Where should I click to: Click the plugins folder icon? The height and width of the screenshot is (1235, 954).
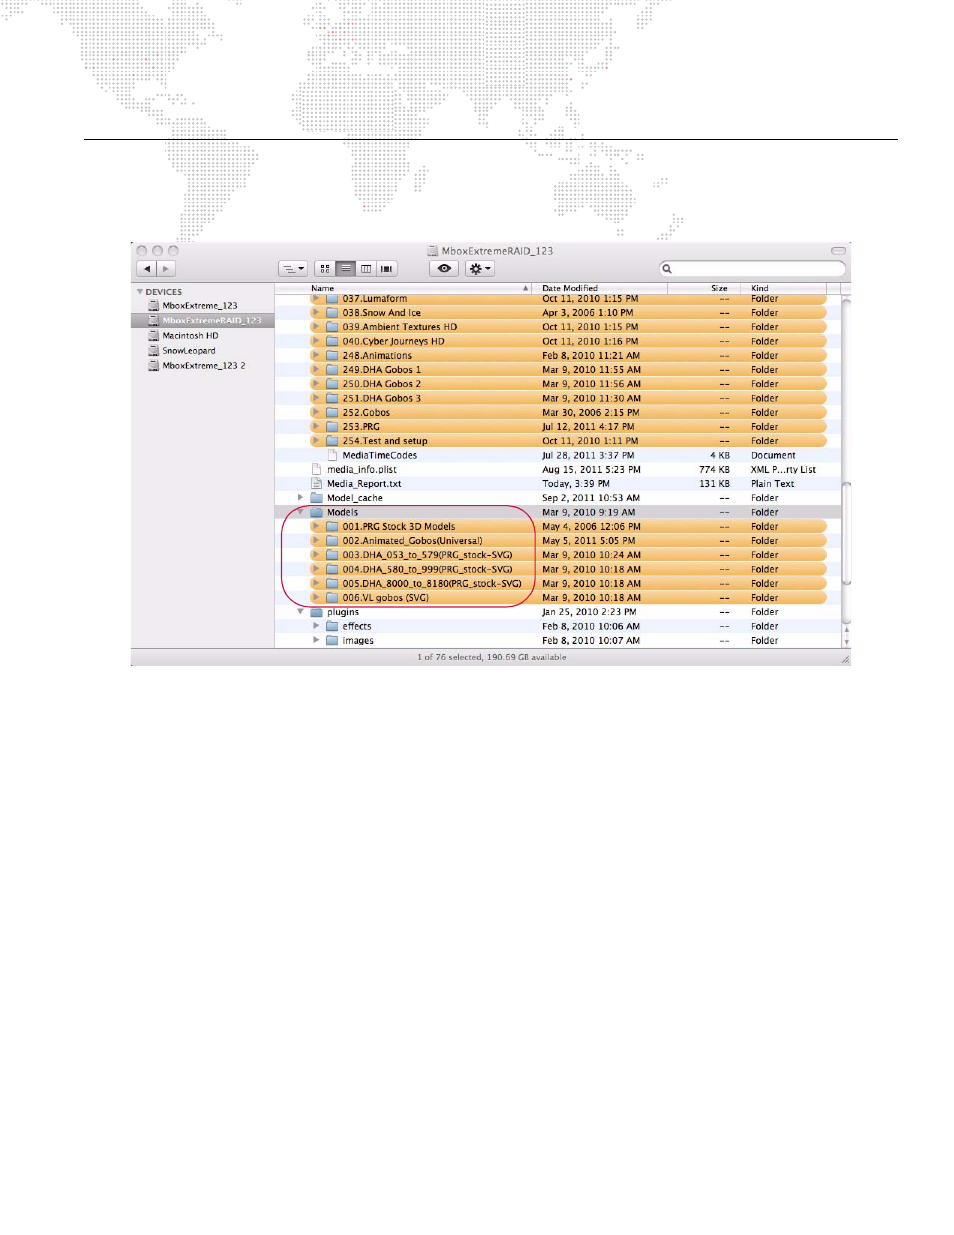click(x=316, y=612)
